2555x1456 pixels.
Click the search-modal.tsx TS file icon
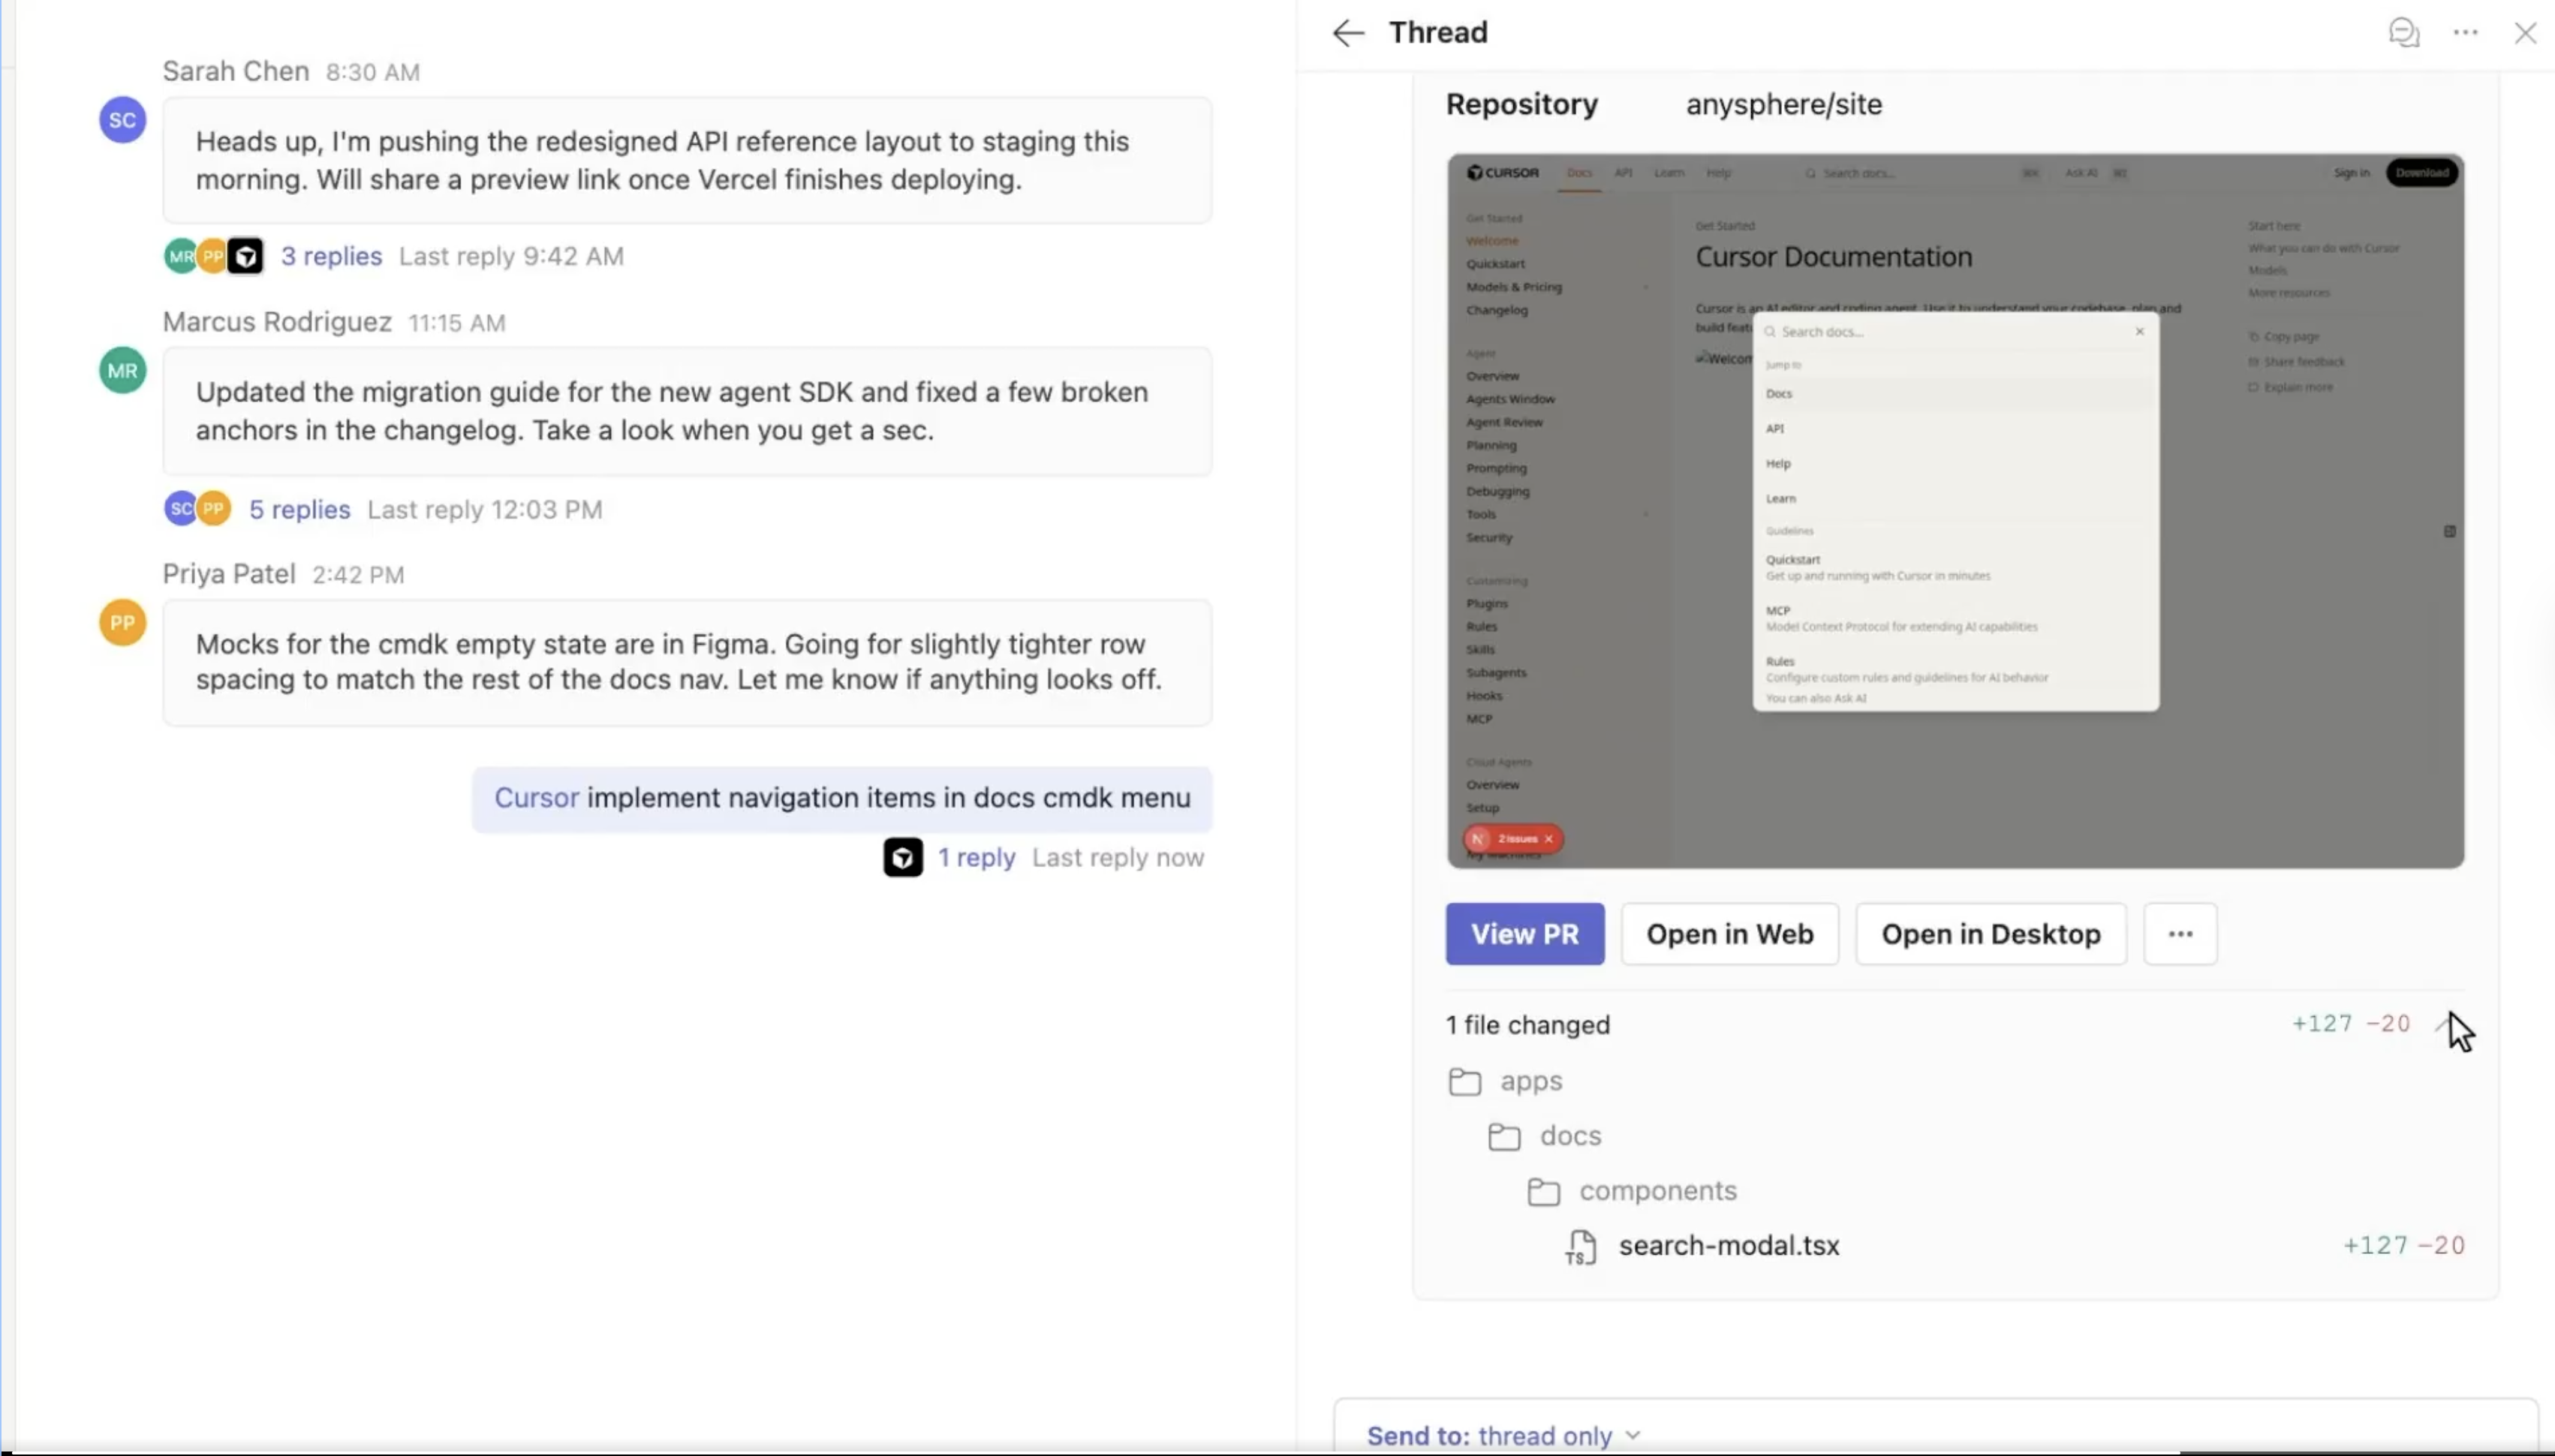point(1580,1247)
